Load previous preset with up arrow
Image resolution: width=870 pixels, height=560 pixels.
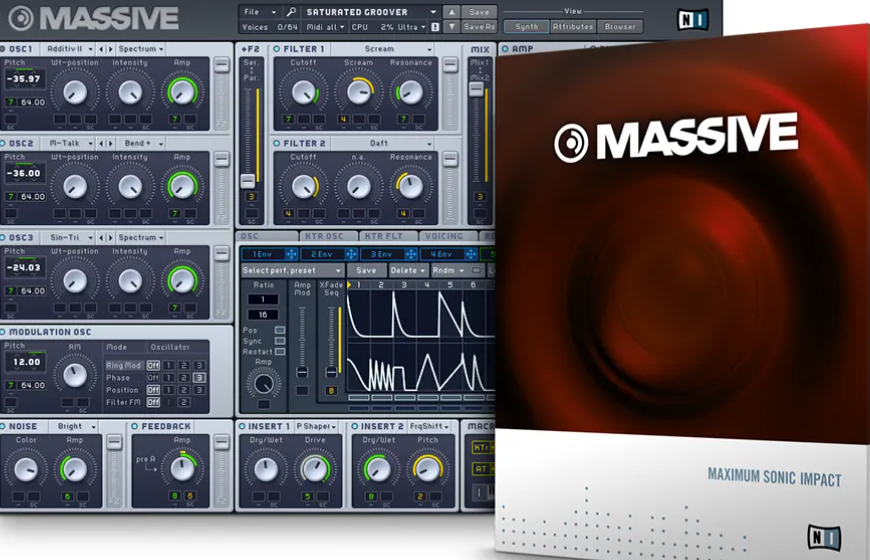452,12
